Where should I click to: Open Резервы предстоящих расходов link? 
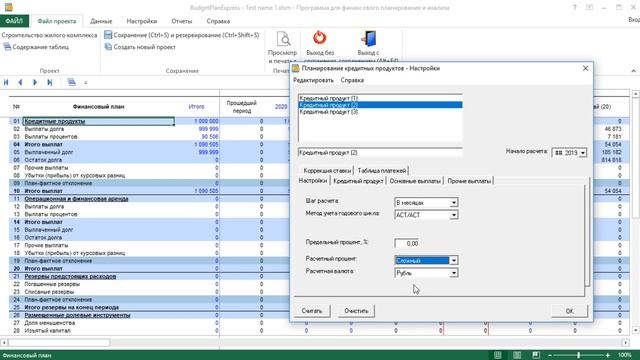point(70,276)
